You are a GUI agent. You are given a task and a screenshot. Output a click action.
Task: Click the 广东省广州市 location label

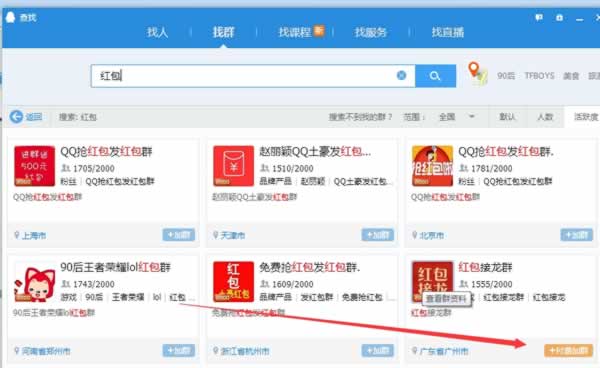click(444, 351)
